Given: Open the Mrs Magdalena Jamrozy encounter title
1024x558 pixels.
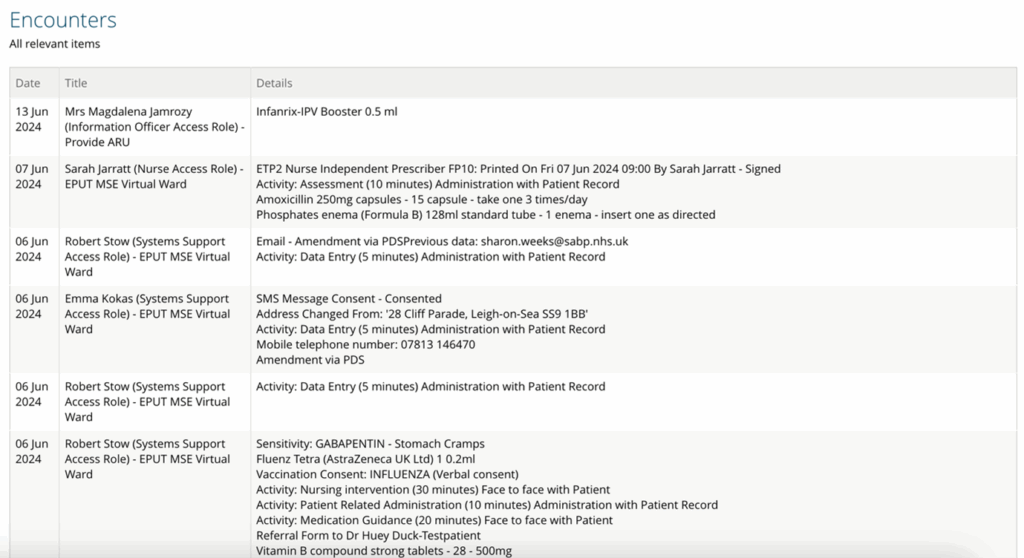Looking at the screenshot, I should [155, 127].
